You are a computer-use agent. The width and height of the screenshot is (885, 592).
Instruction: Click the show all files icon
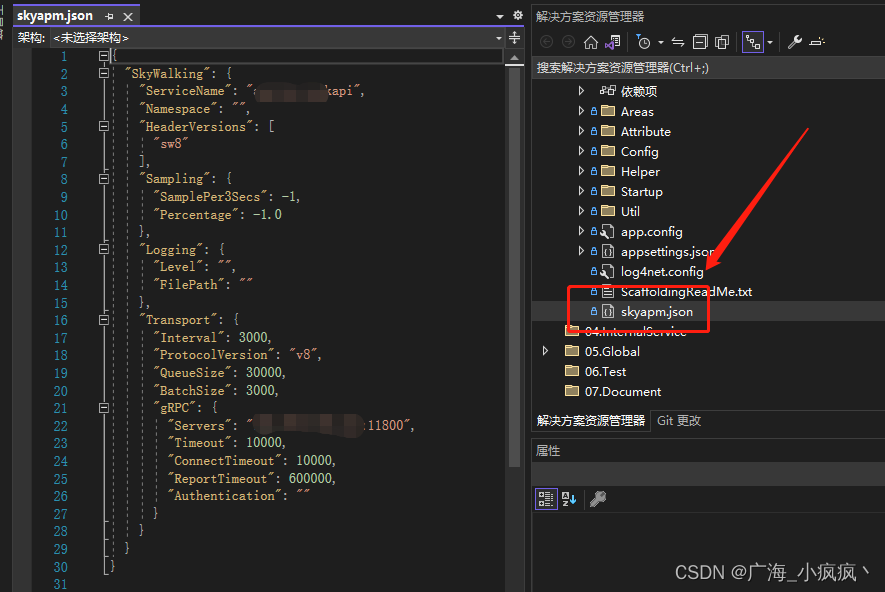[x=722, y=42]
